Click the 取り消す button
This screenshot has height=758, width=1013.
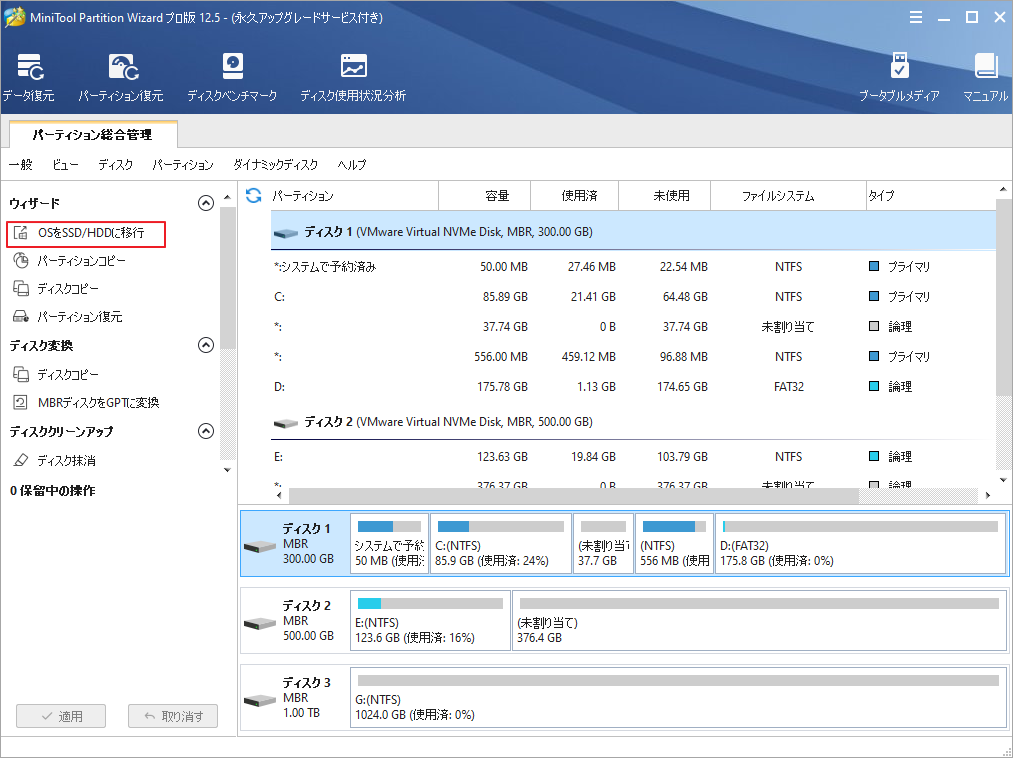(173, 716)
